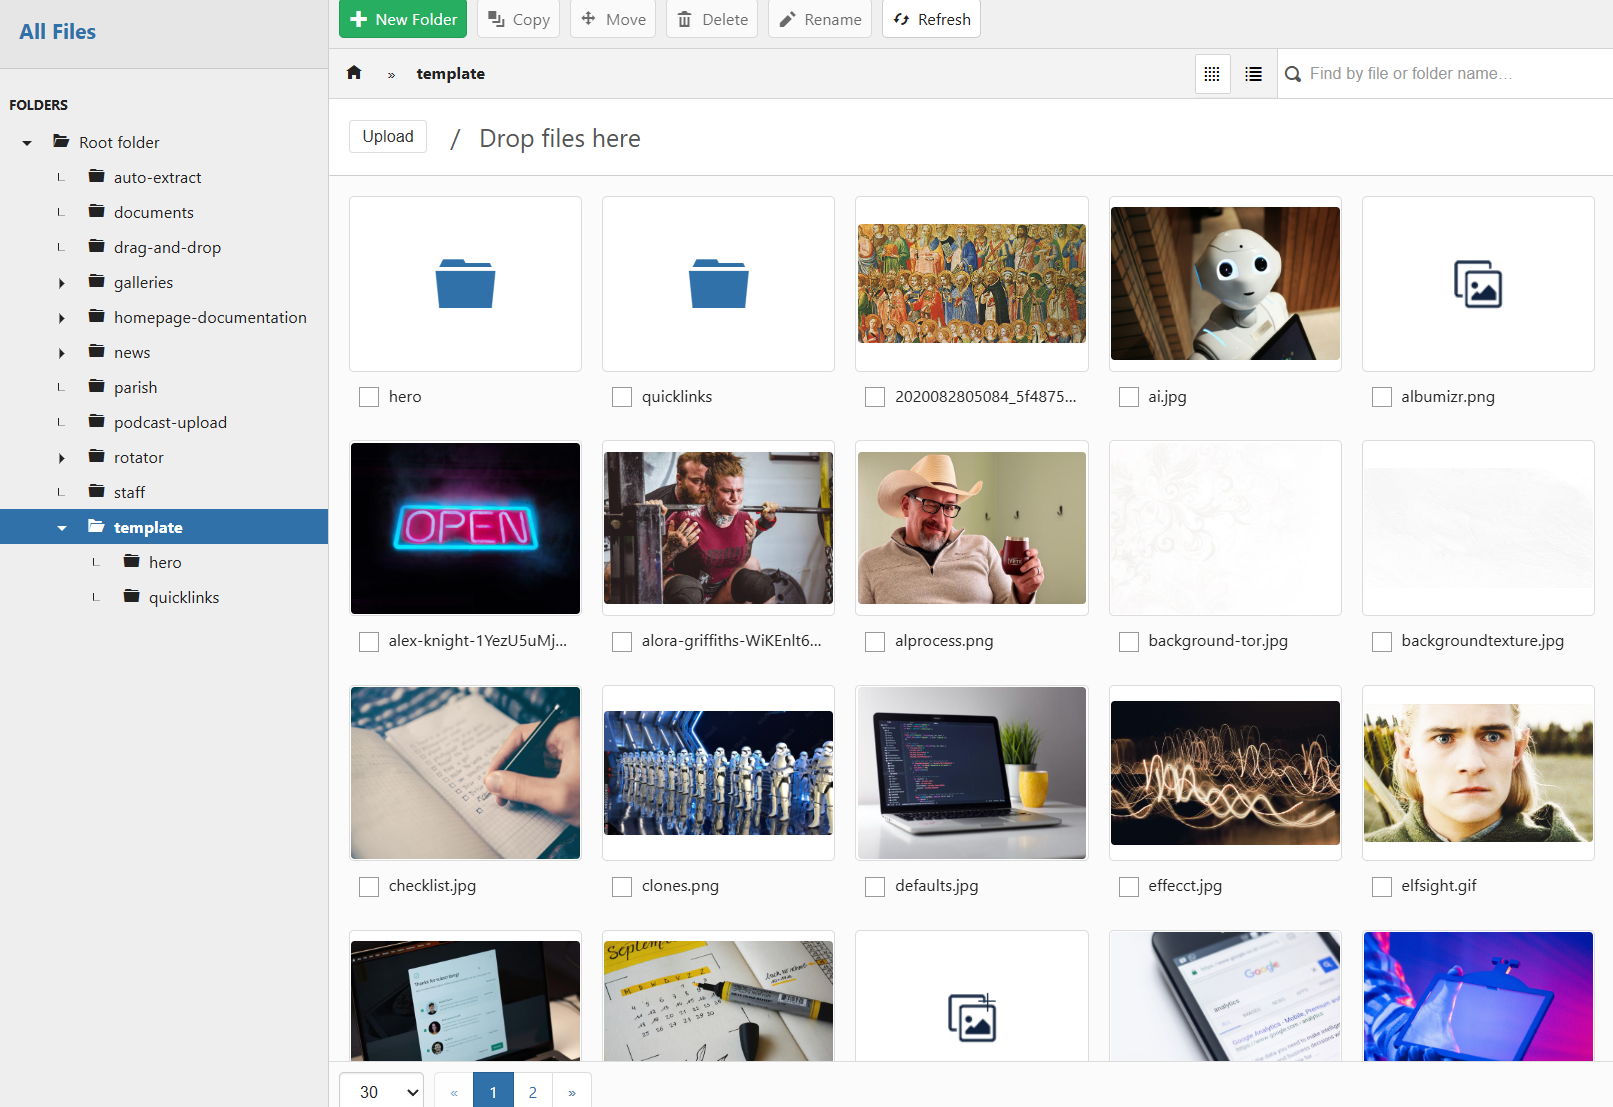This screenshot has width=1613, height=1107.
Task: Check the hero folder checkbox
Action: pos(369,397)
